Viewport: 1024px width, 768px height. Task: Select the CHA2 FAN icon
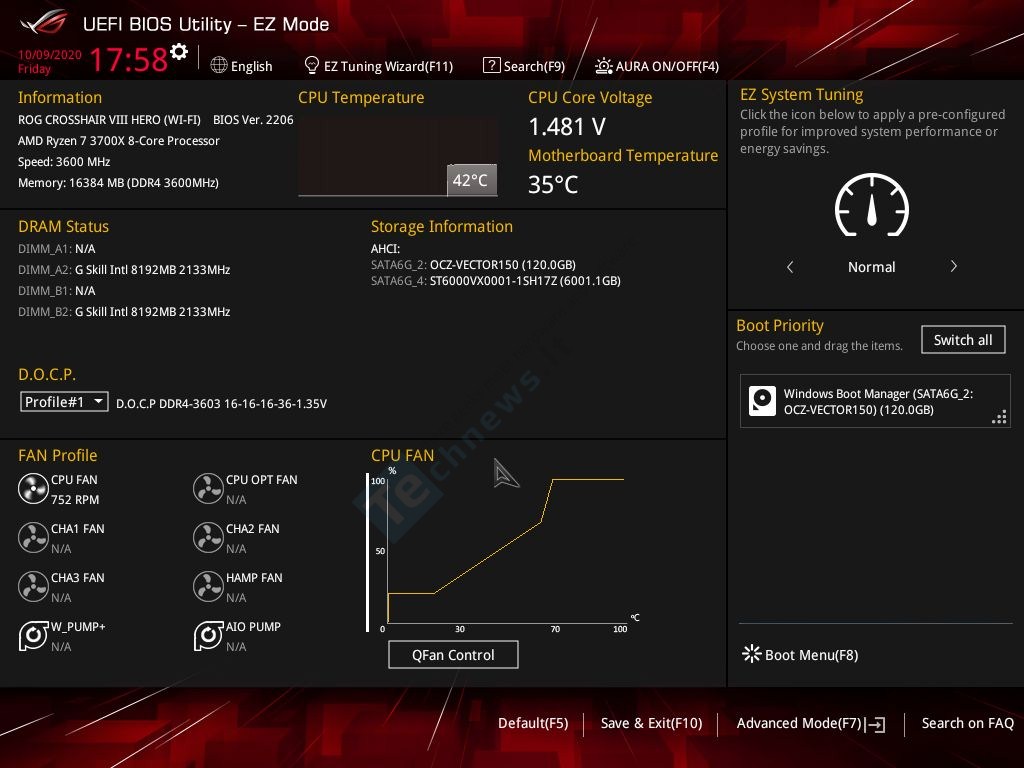click(x=208, y=537)
